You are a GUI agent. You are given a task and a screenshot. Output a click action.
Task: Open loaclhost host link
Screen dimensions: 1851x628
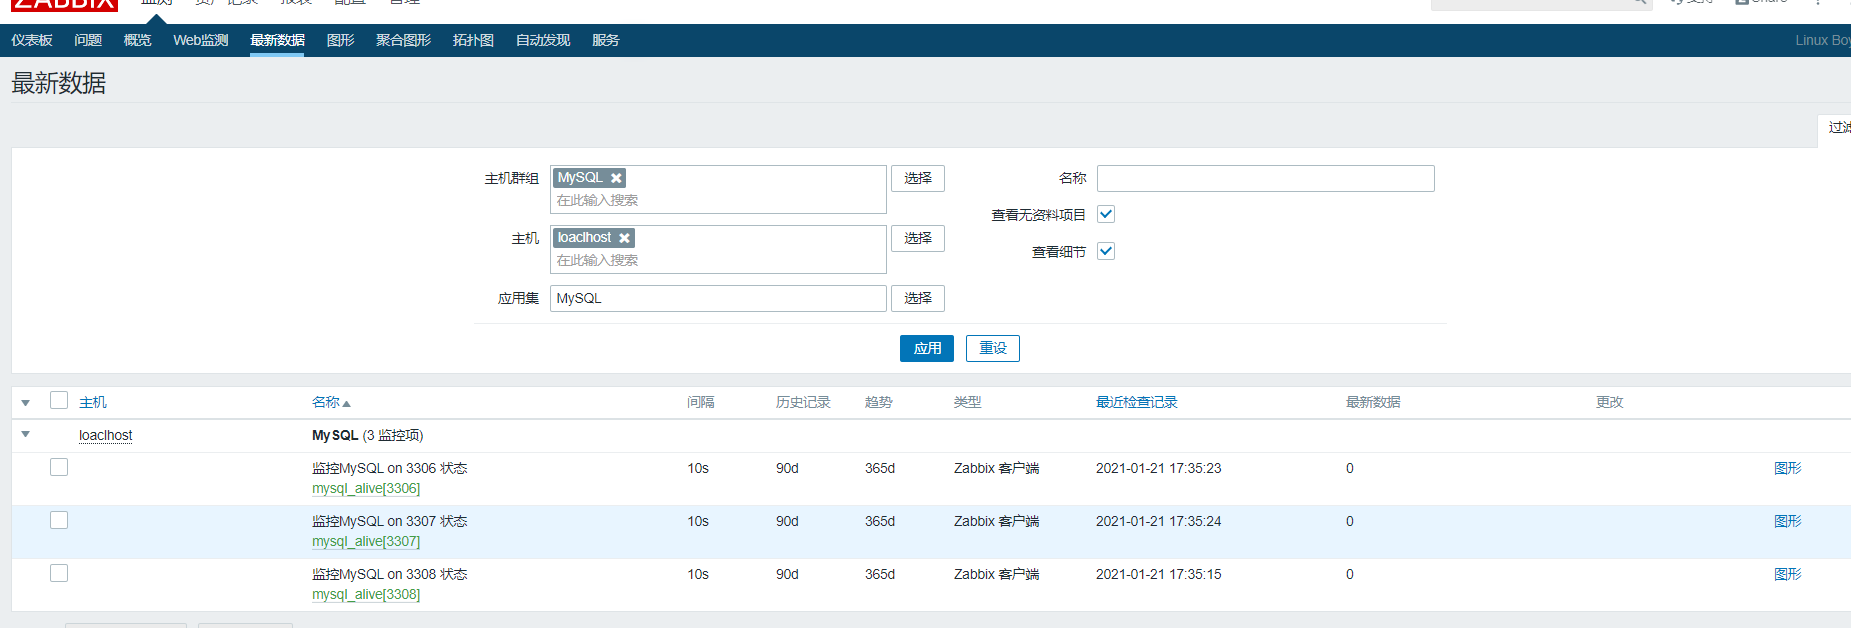point(106,435)
